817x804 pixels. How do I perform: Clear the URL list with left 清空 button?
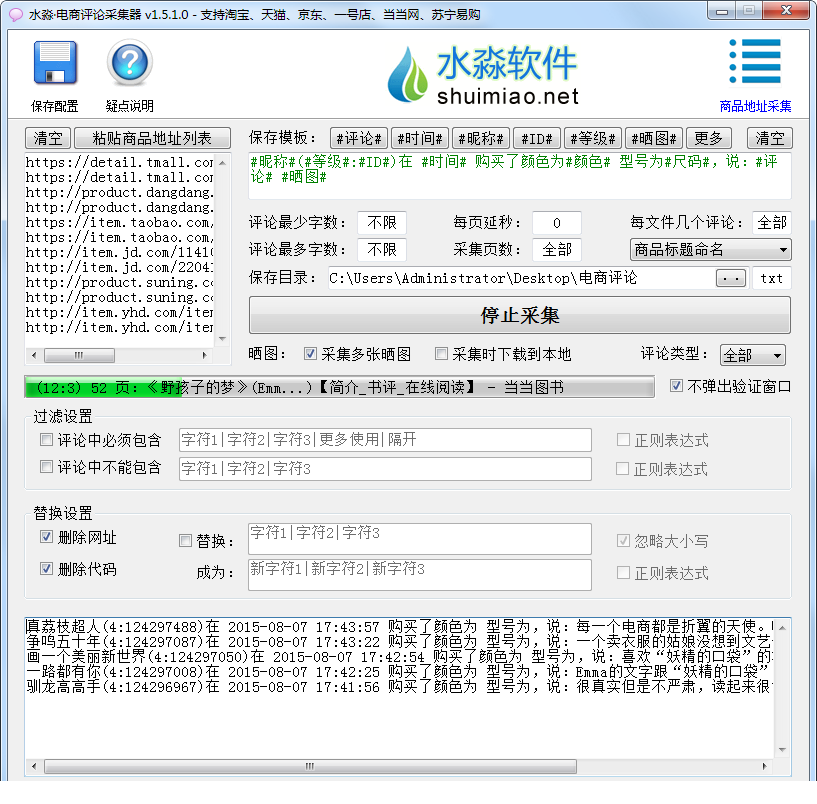pyautogui.click(x=48, y=139)
